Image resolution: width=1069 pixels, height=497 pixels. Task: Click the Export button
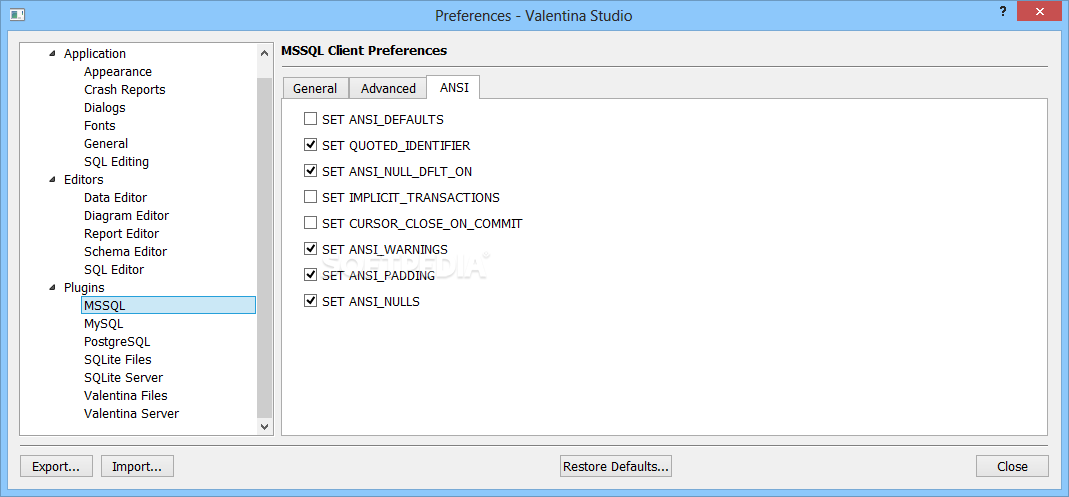coord(56,466)
